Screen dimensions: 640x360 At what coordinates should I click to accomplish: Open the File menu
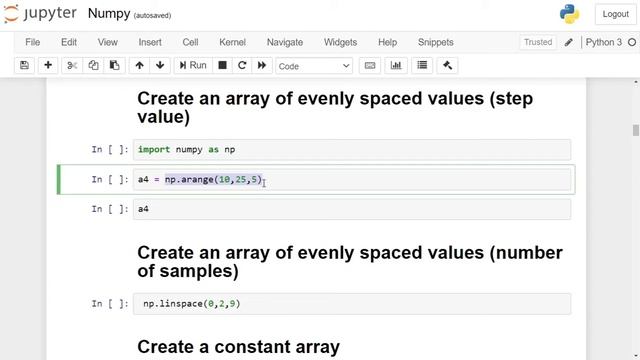pos(33,42)
